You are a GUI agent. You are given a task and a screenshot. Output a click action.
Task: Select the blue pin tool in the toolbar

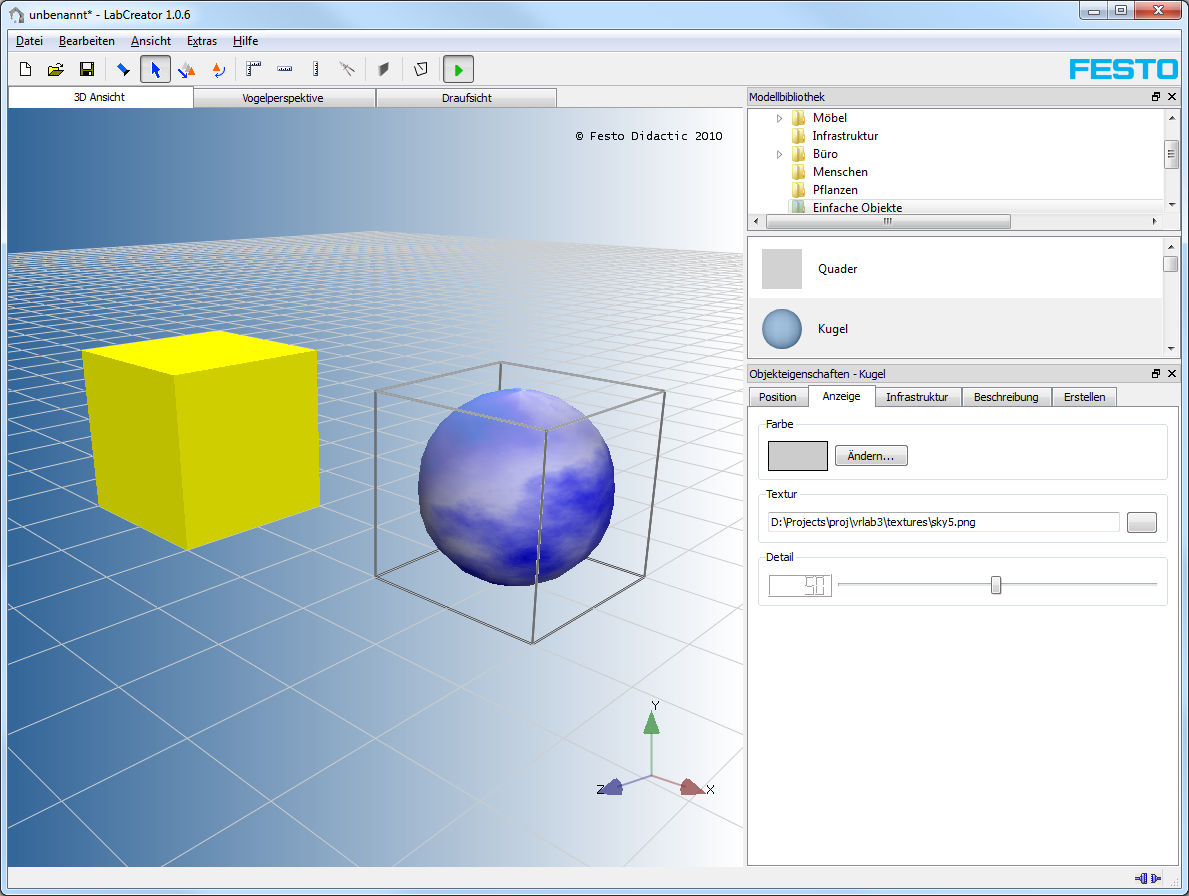click(x=123, y=70)
